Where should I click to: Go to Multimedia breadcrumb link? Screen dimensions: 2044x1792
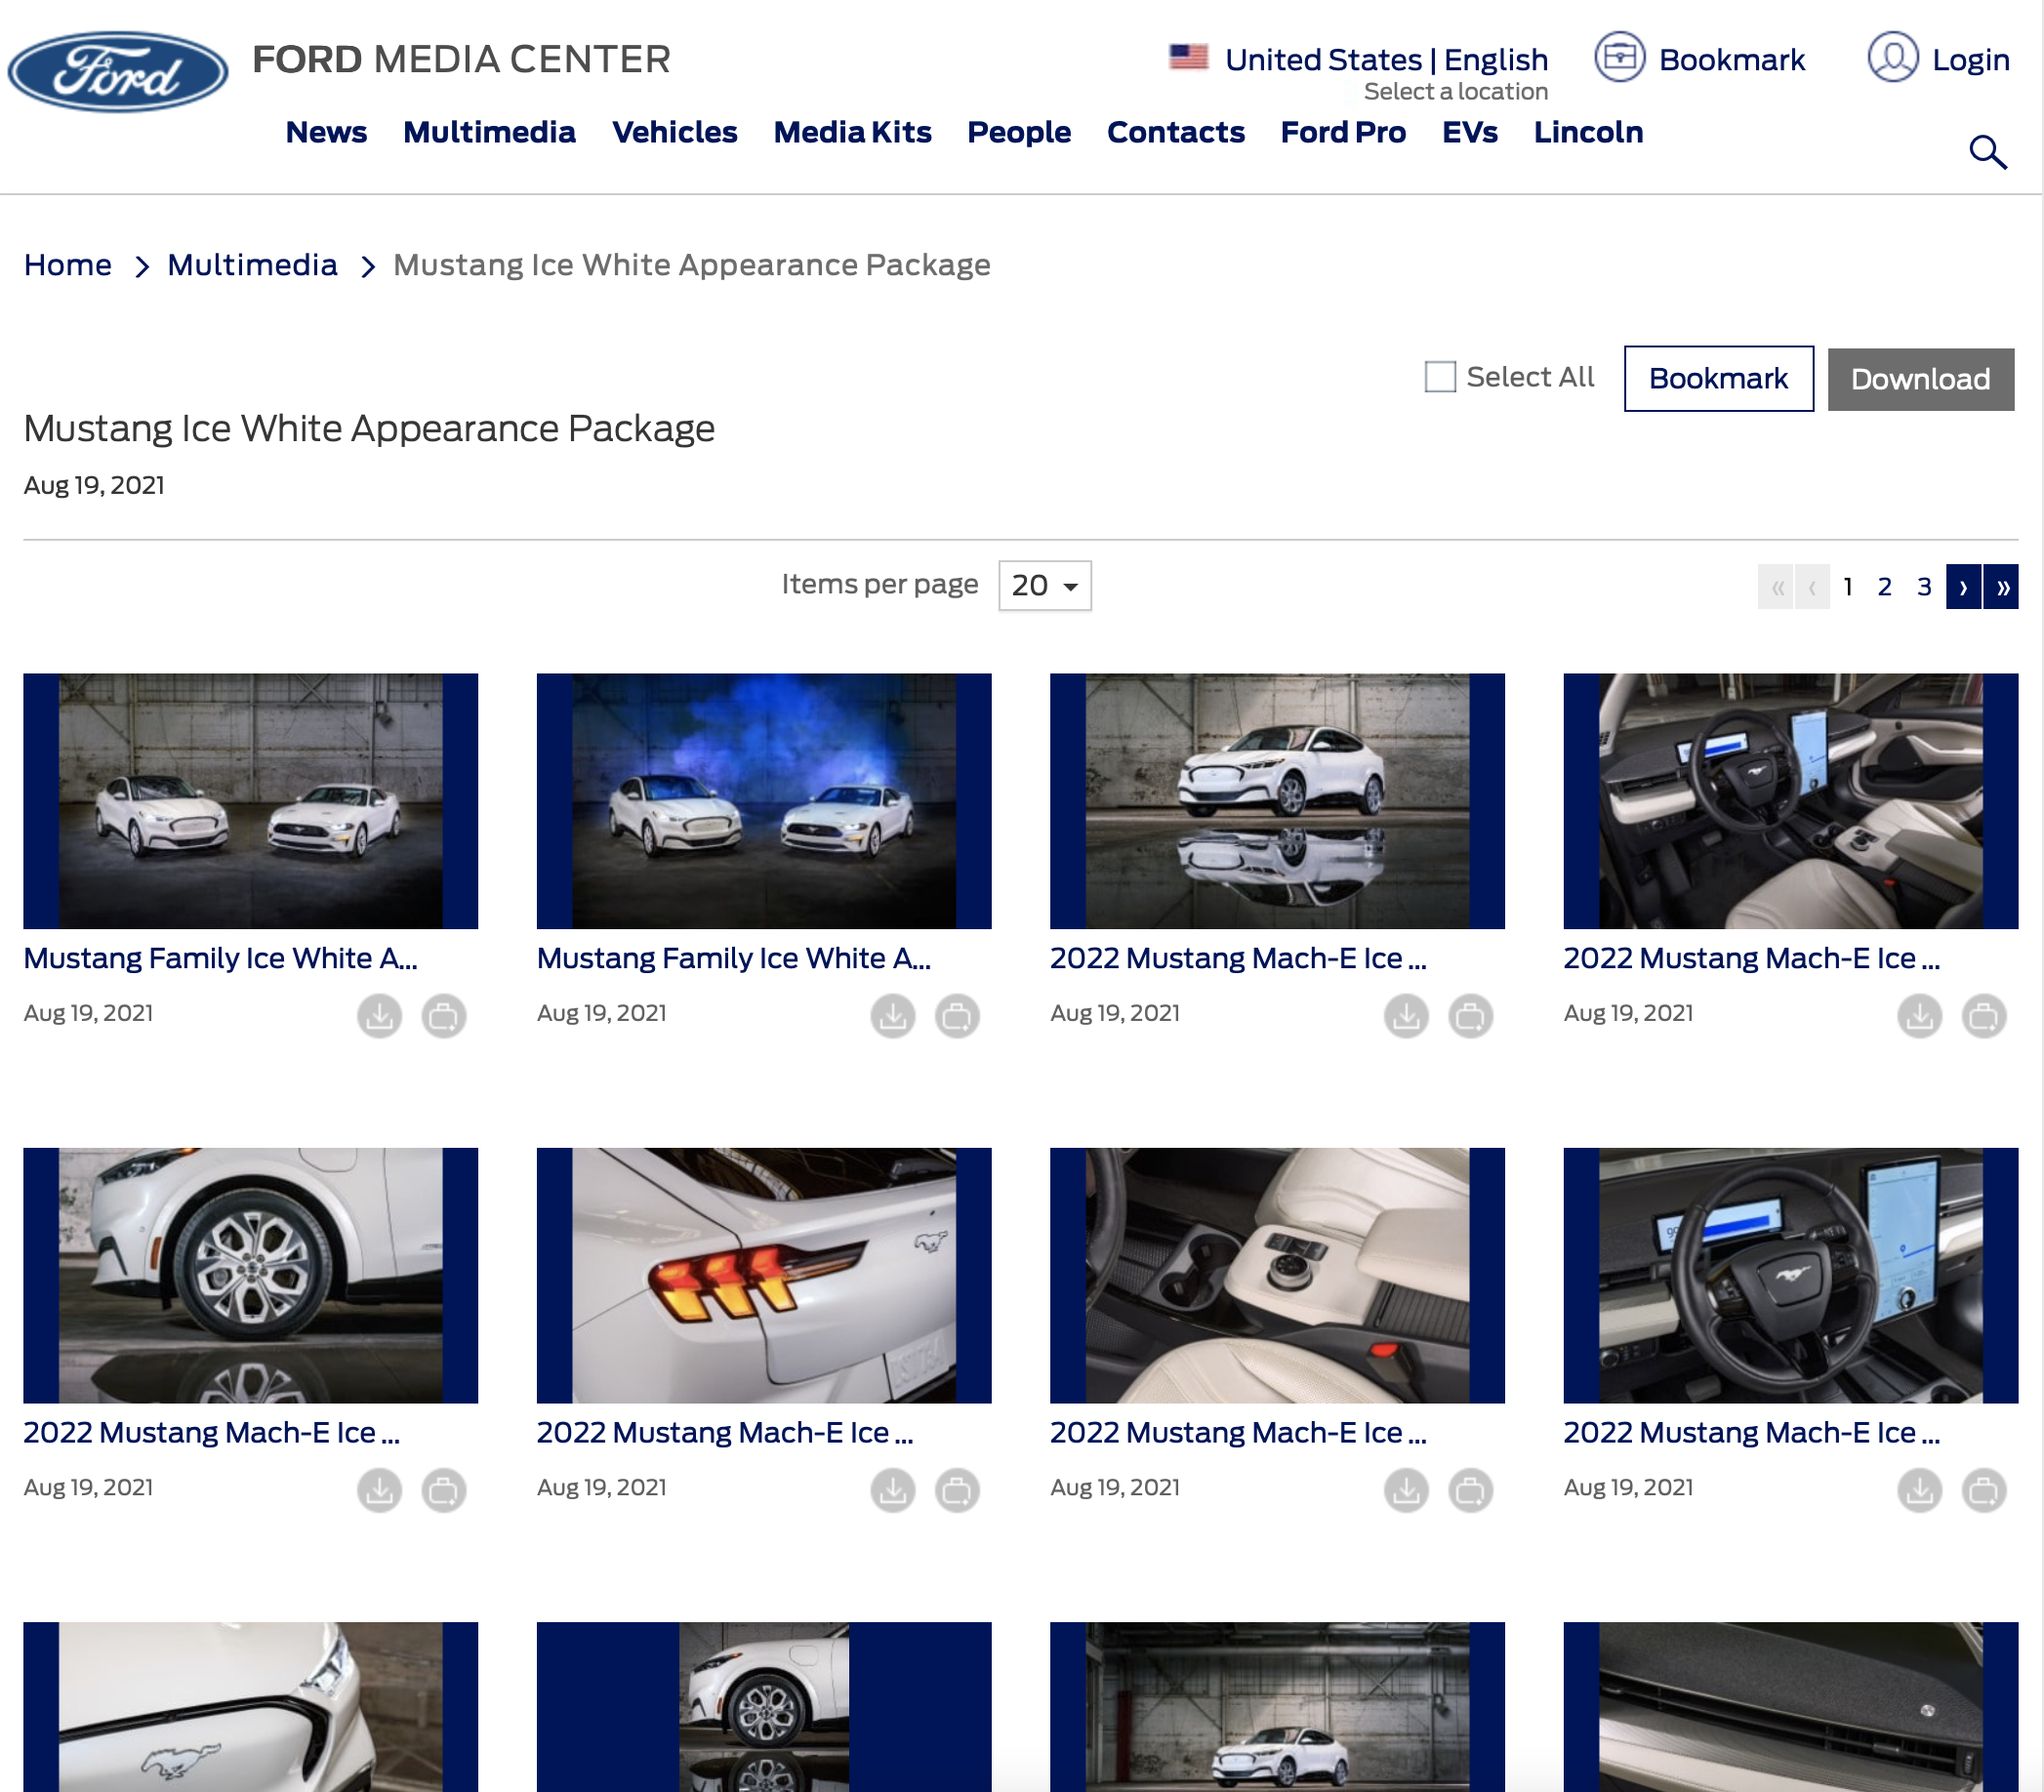[252, 265]
